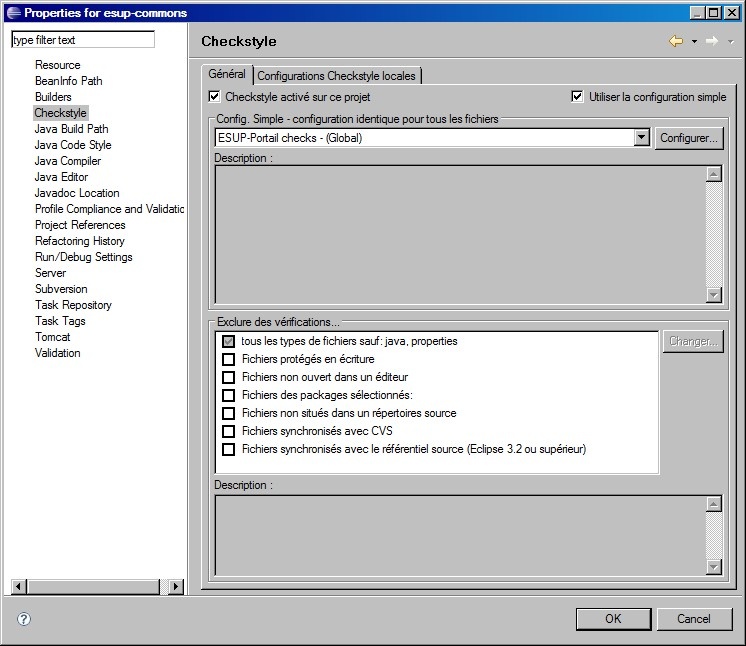This screenshot has width=746, height=646.
Task: Select the Général tab
Action: (x=227, y=75)
